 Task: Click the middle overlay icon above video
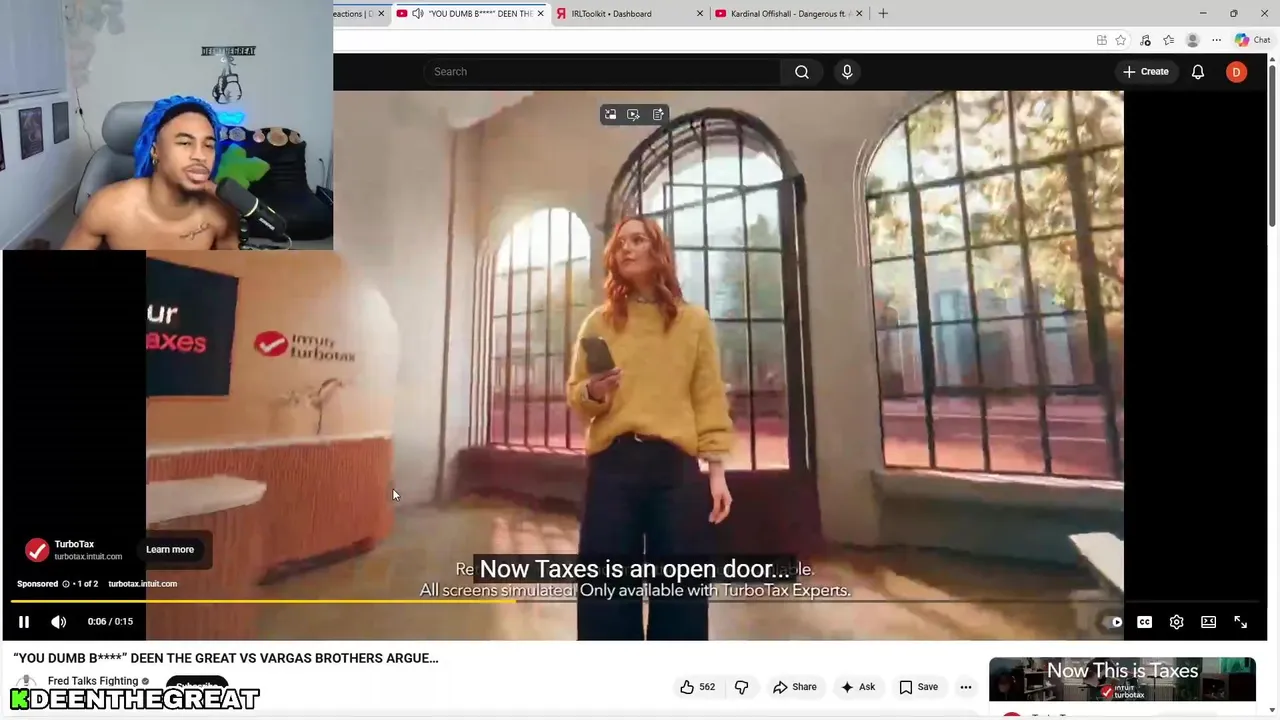pos(633,115)
